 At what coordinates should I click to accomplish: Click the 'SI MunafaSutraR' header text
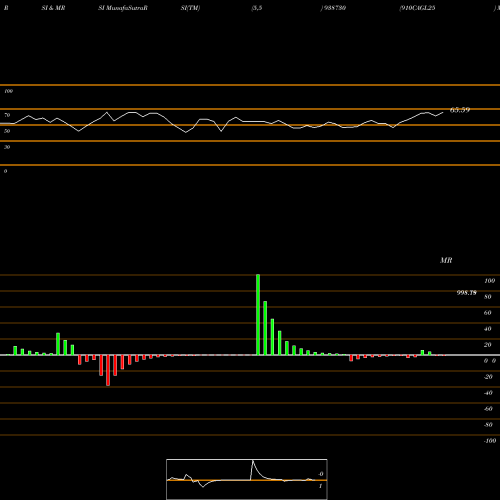coord(123,8)
